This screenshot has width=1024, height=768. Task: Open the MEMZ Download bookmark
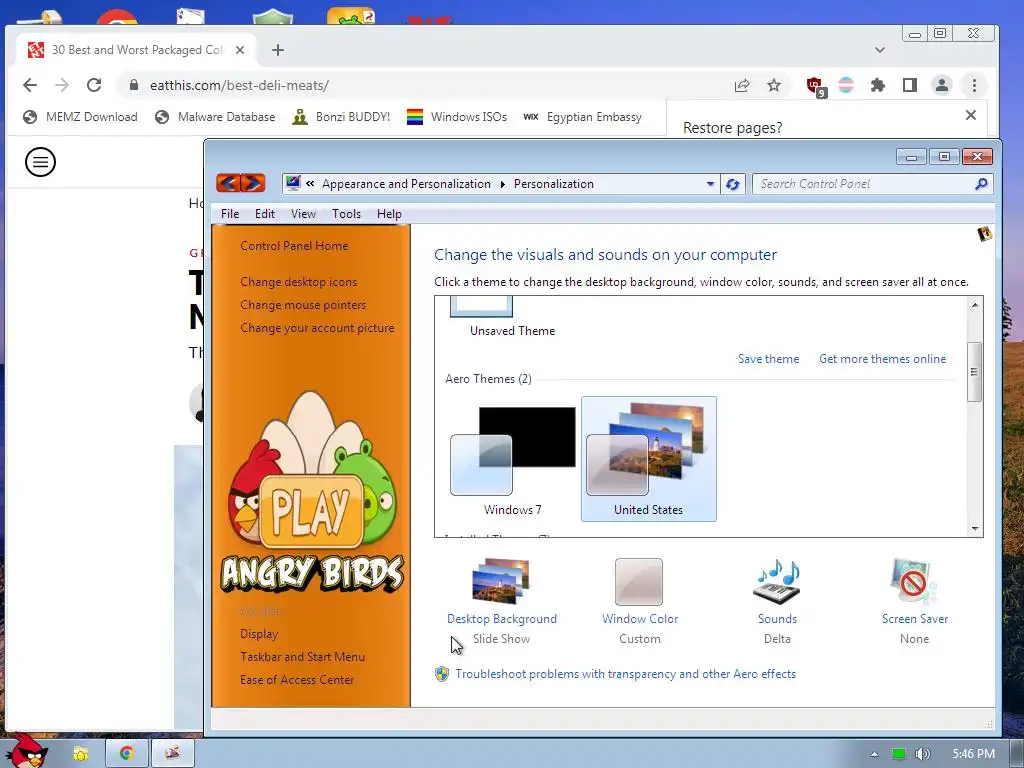click(80, 117)
